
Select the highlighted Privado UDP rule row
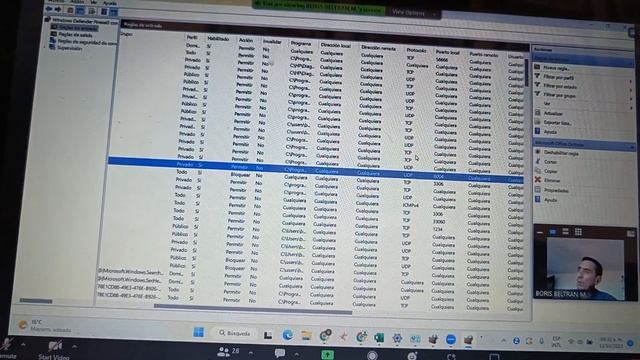(316, 170)
